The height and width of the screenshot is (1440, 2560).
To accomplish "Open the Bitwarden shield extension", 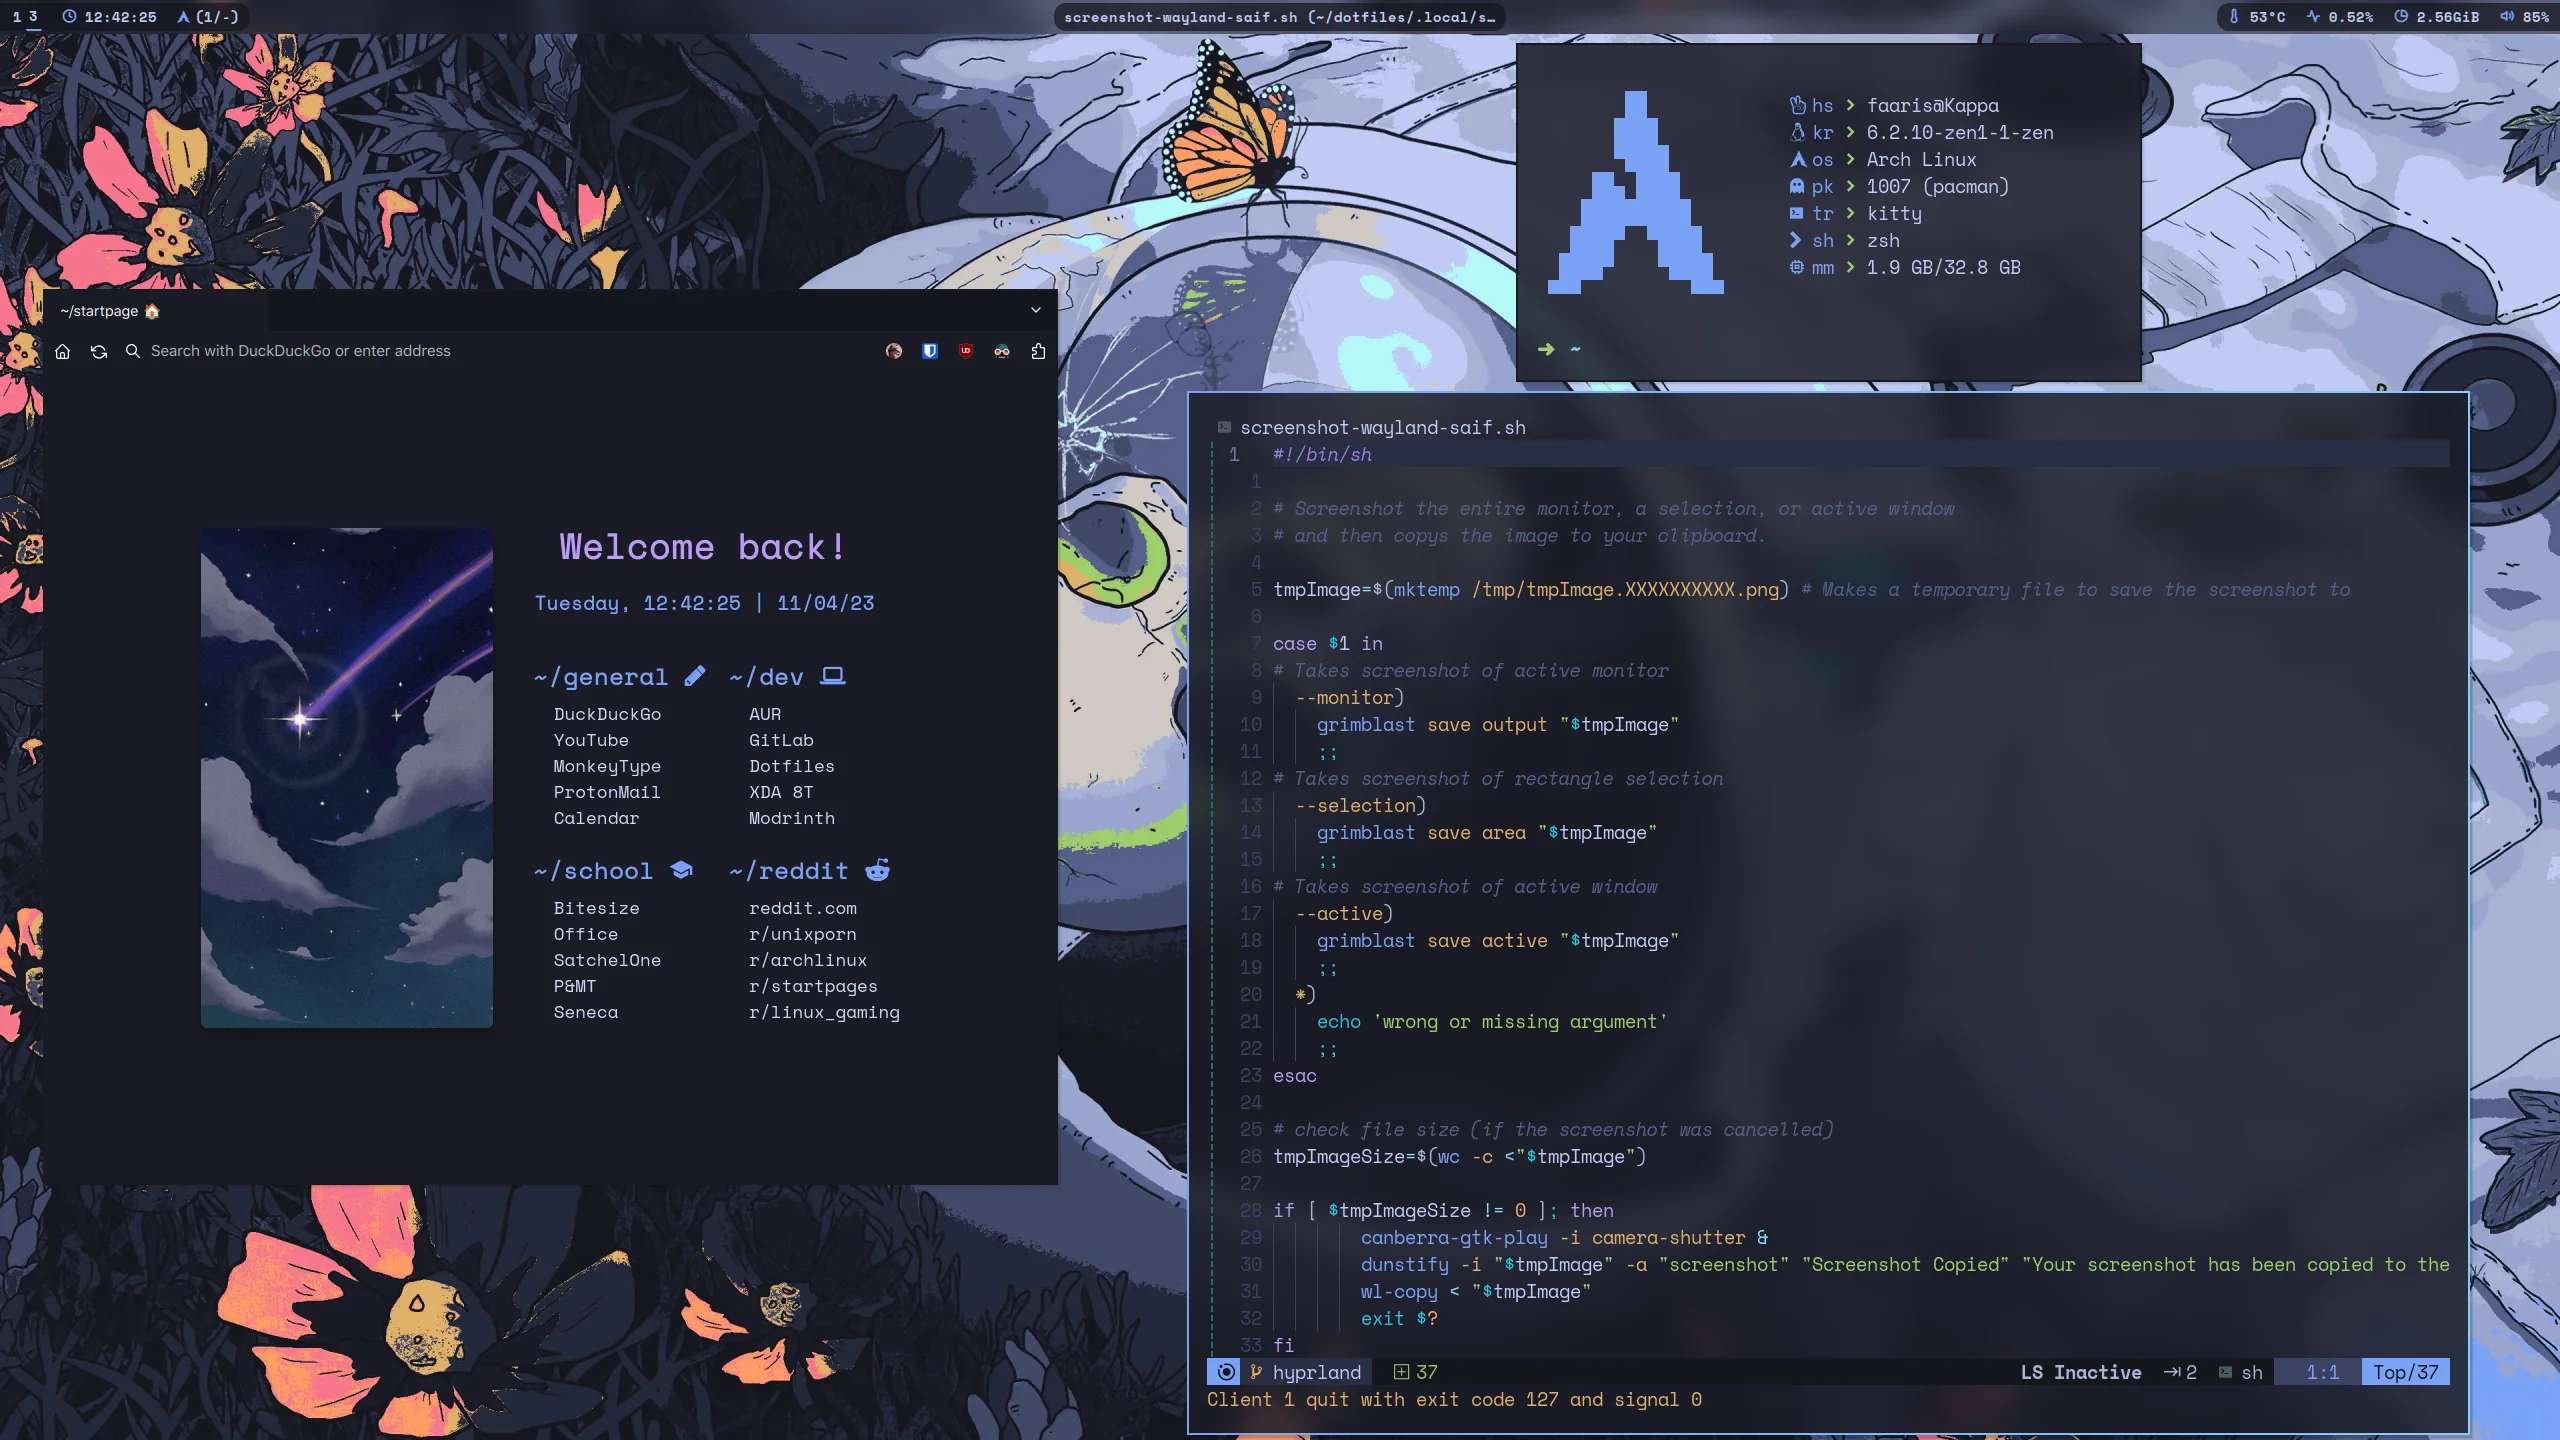I will [x=930, y=351].
